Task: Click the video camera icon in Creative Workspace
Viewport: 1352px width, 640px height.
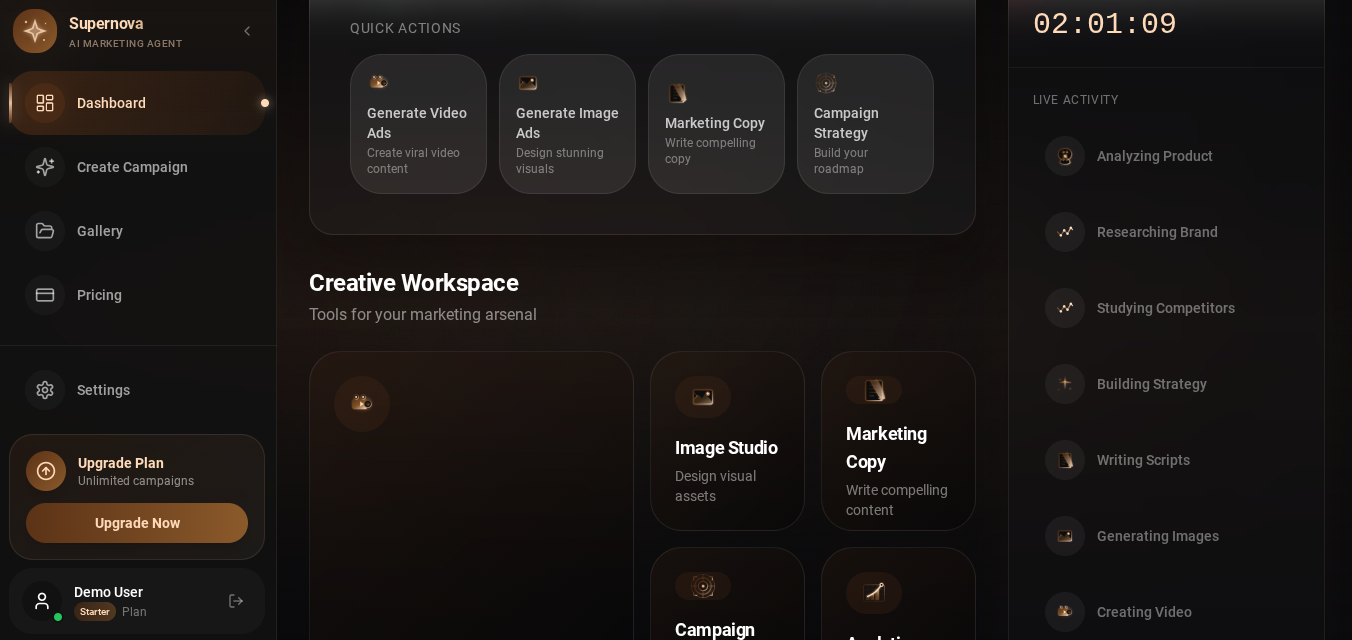Action: click(362, 404)
